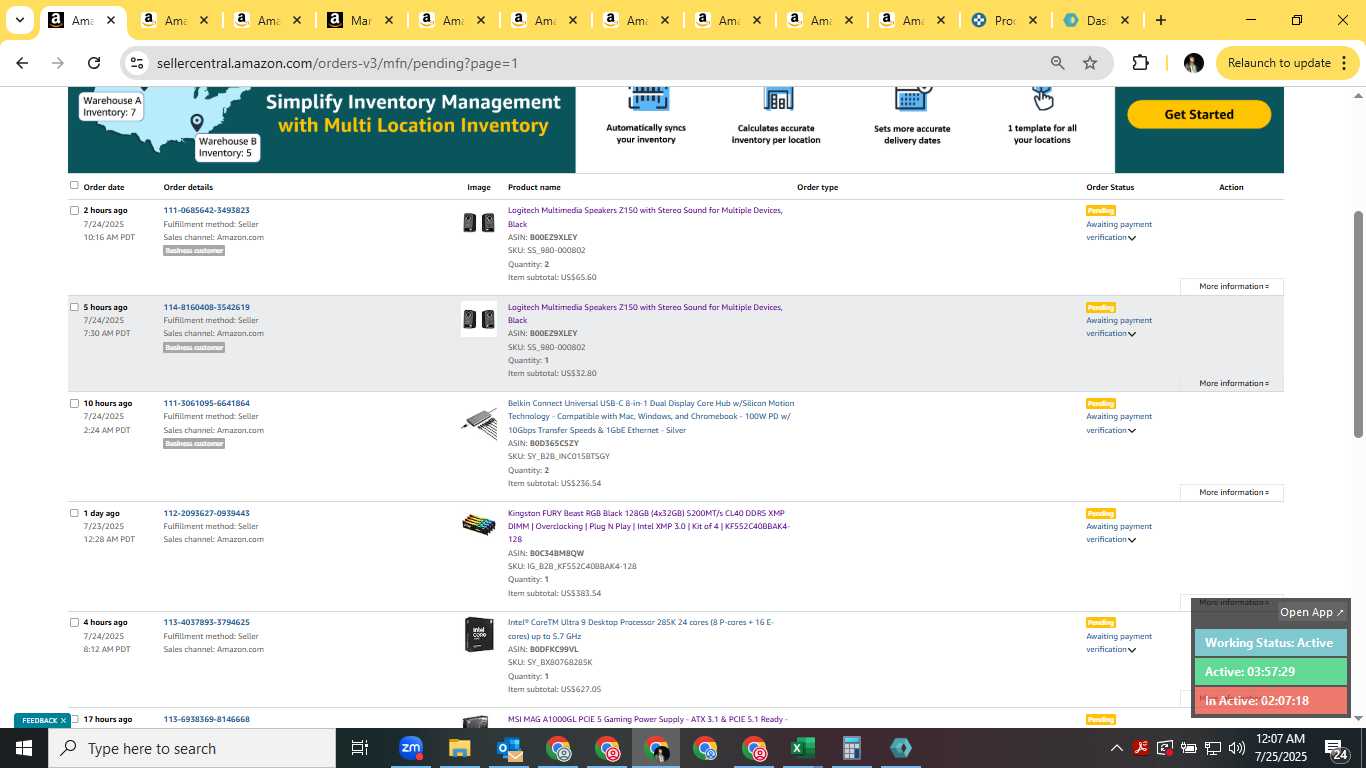Image resolution: width=1366 pixels, height=768 pixels.
Task: Click the Windows Start button
Action: tap(23, 748)
